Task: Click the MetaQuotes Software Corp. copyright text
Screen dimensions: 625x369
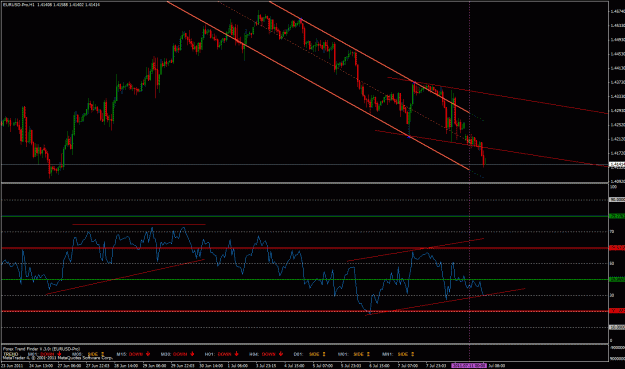Action: tap(58, 357)
